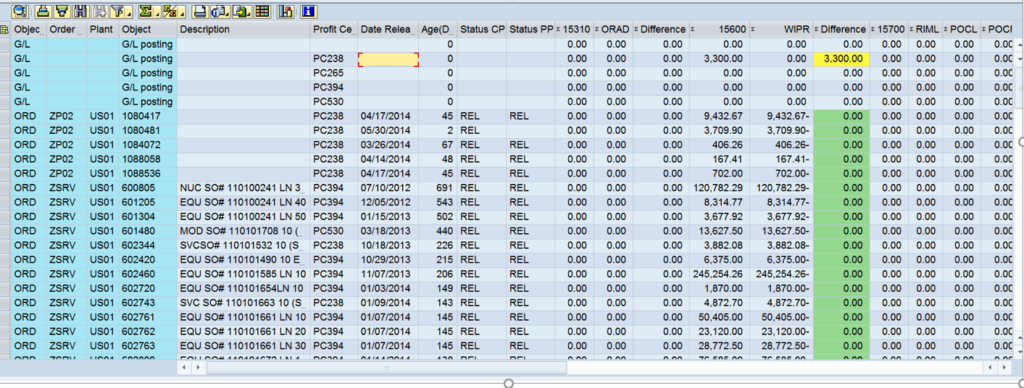The image size is (1024, 388).
Task: Select order number 1080417
Action: coord(148,116)
